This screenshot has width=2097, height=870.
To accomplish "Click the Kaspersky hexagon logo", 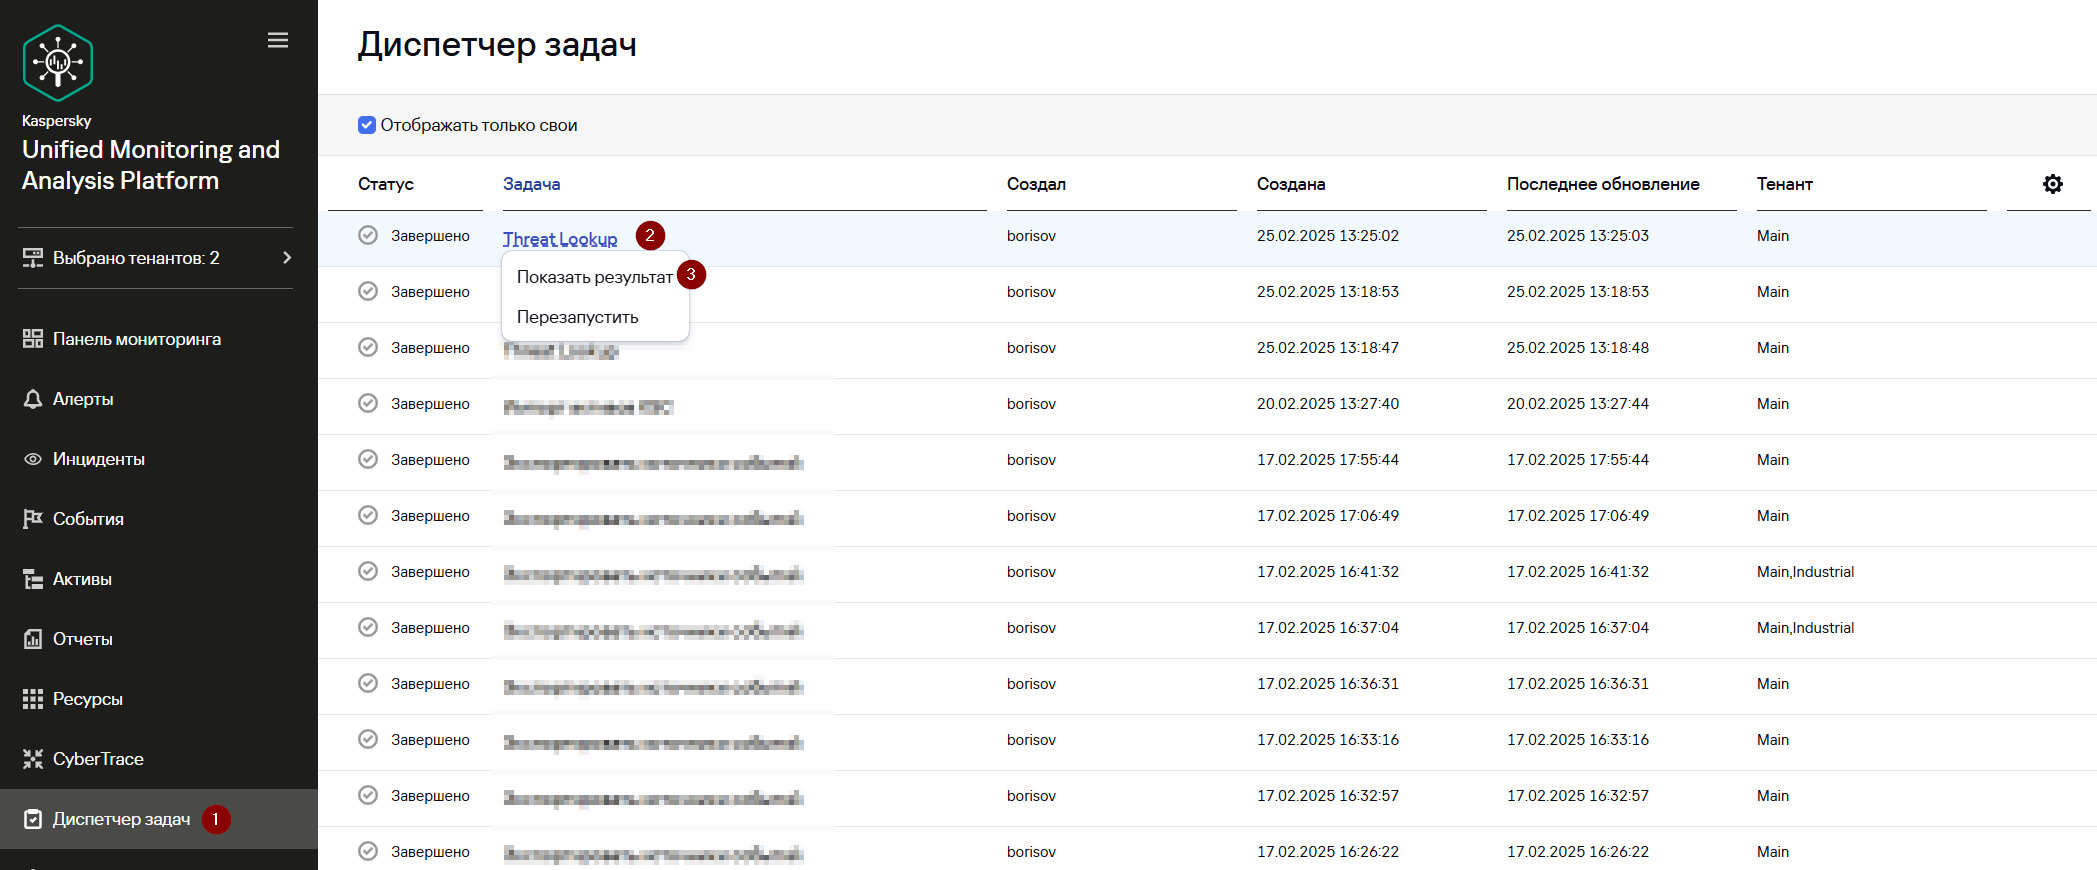I will pos(58,62).
